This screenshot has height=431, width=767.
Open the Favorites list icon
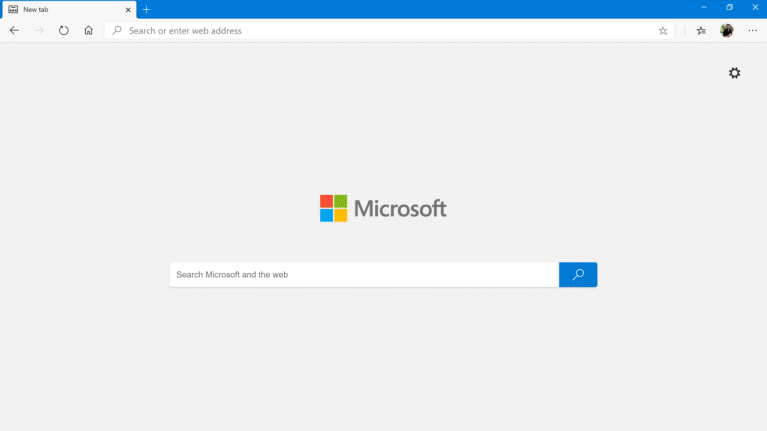pyautogui.click(x=701, y=31)
